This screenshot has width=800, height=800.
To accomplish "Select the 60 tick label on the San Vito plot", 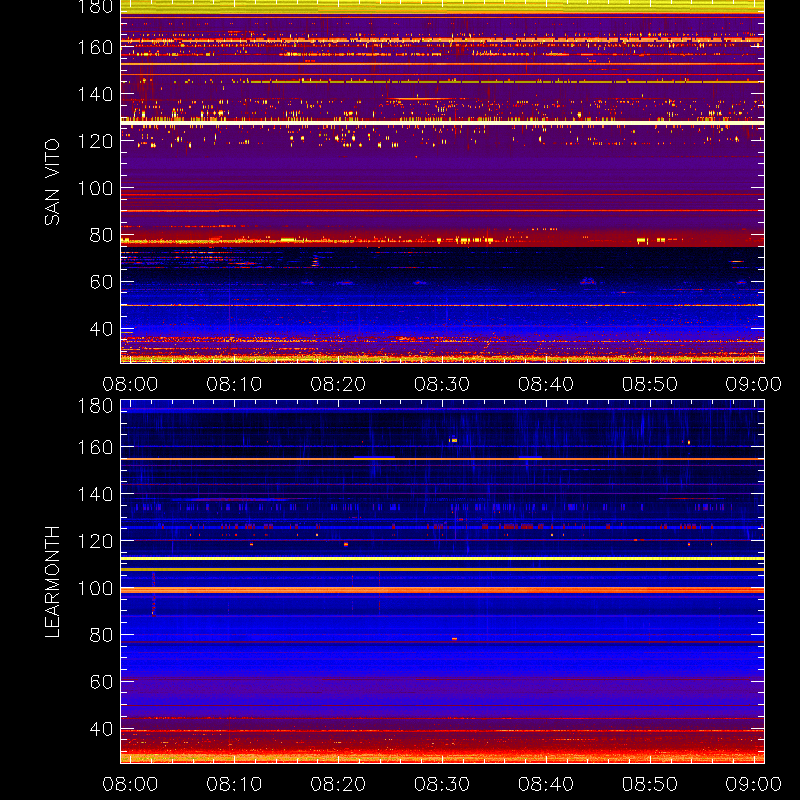I will [102, 282].
